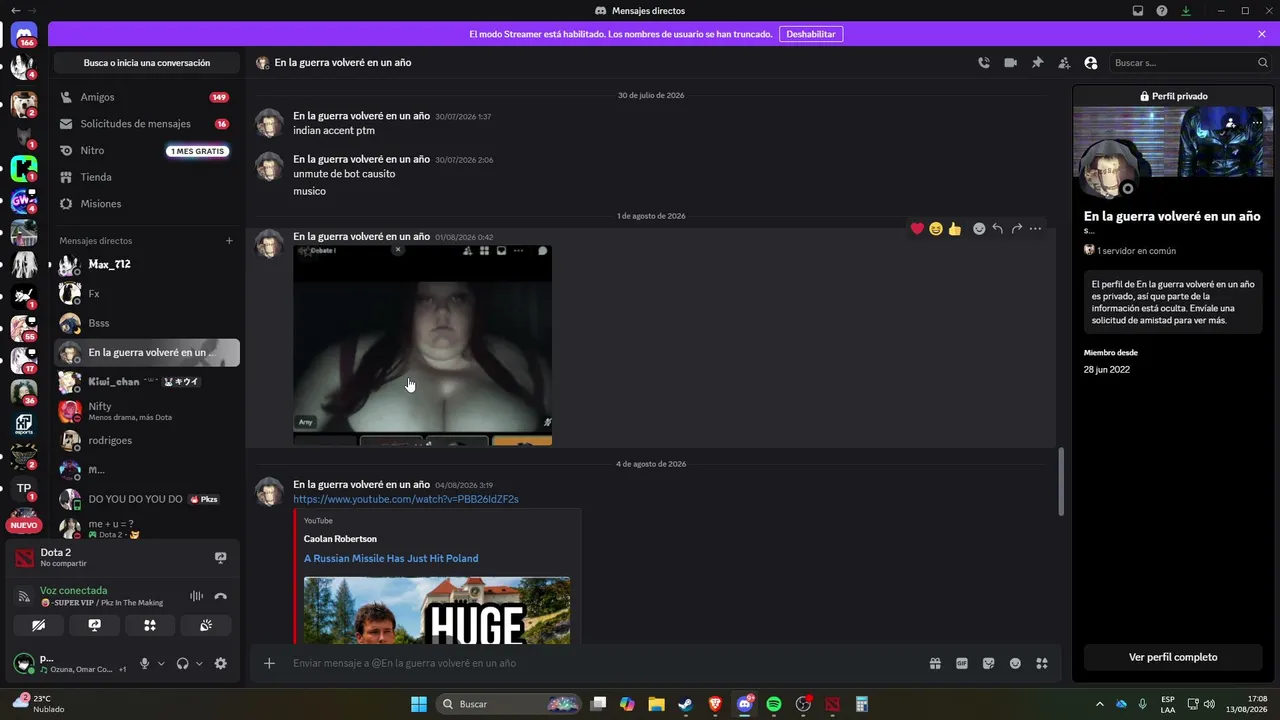Screen dimensions: 1280x720
Task: Open more options for the hovered message
Action: coord(1035,229)
